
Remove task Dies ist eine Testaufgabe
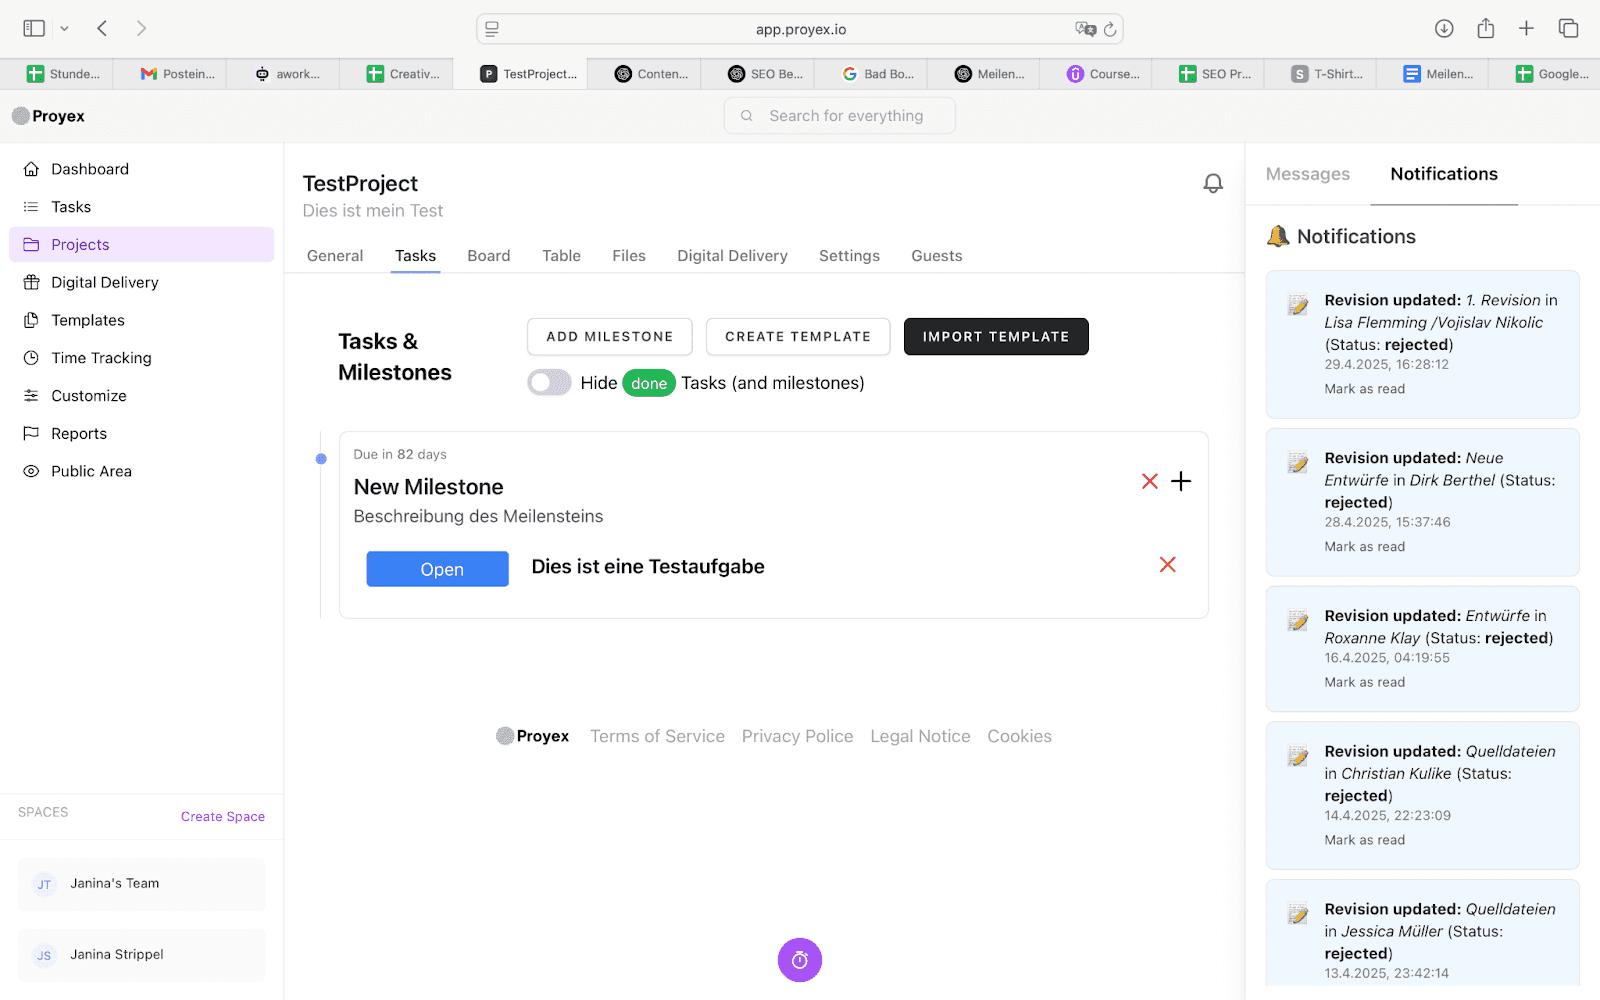pos(1167,565)
